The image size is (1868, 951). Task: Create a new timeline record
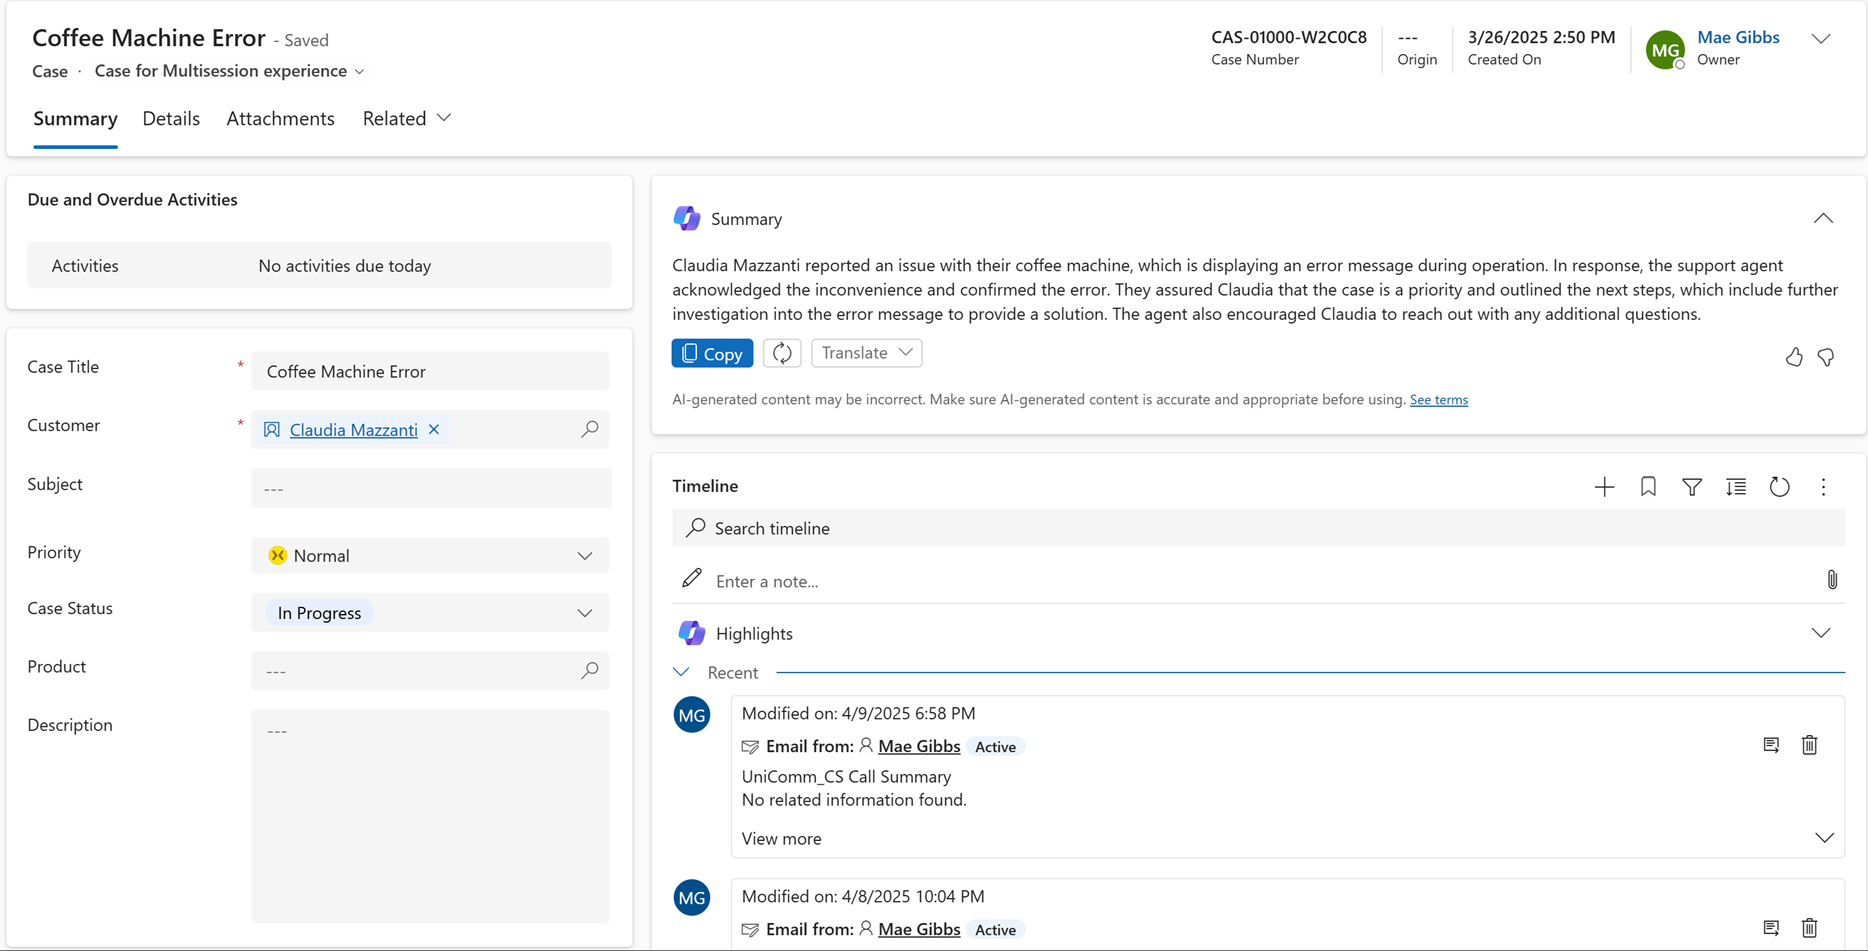[1604, 487]
